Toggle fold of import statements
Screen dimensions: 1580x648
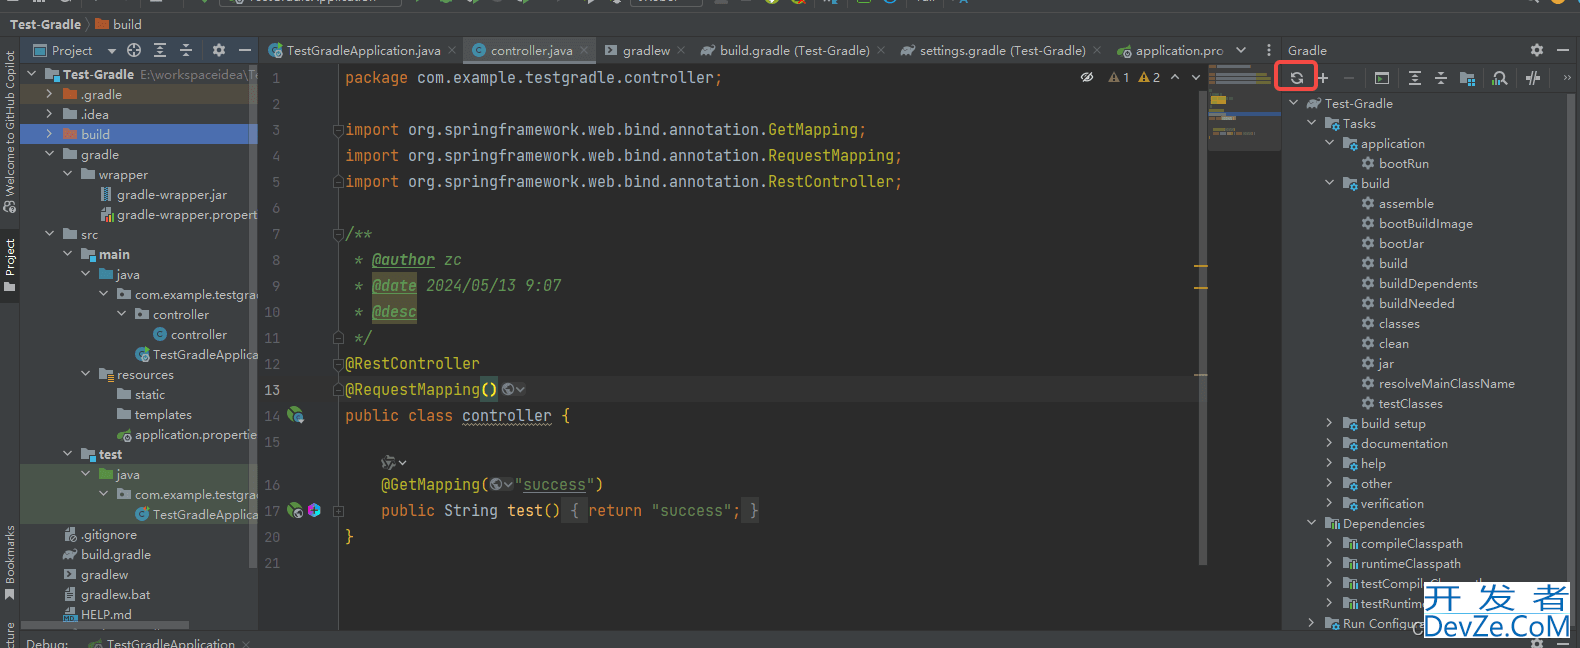pyautogui.click(x=338, y=130)
